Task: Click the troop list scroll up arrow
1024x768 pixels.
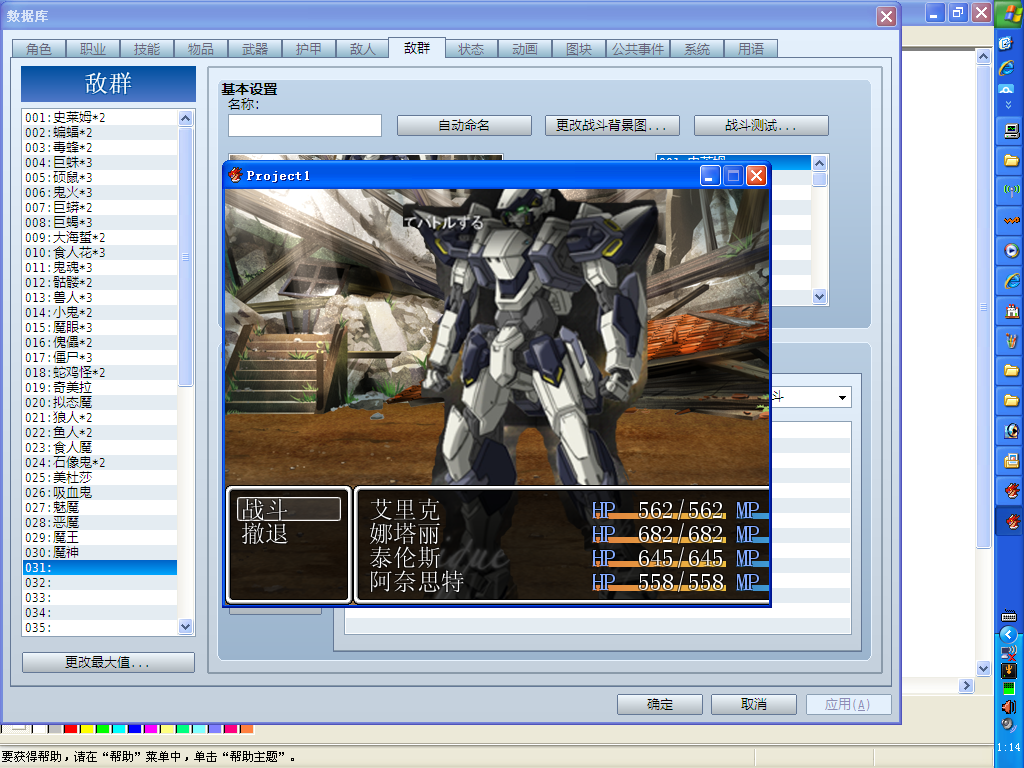Action: point(185,118)
